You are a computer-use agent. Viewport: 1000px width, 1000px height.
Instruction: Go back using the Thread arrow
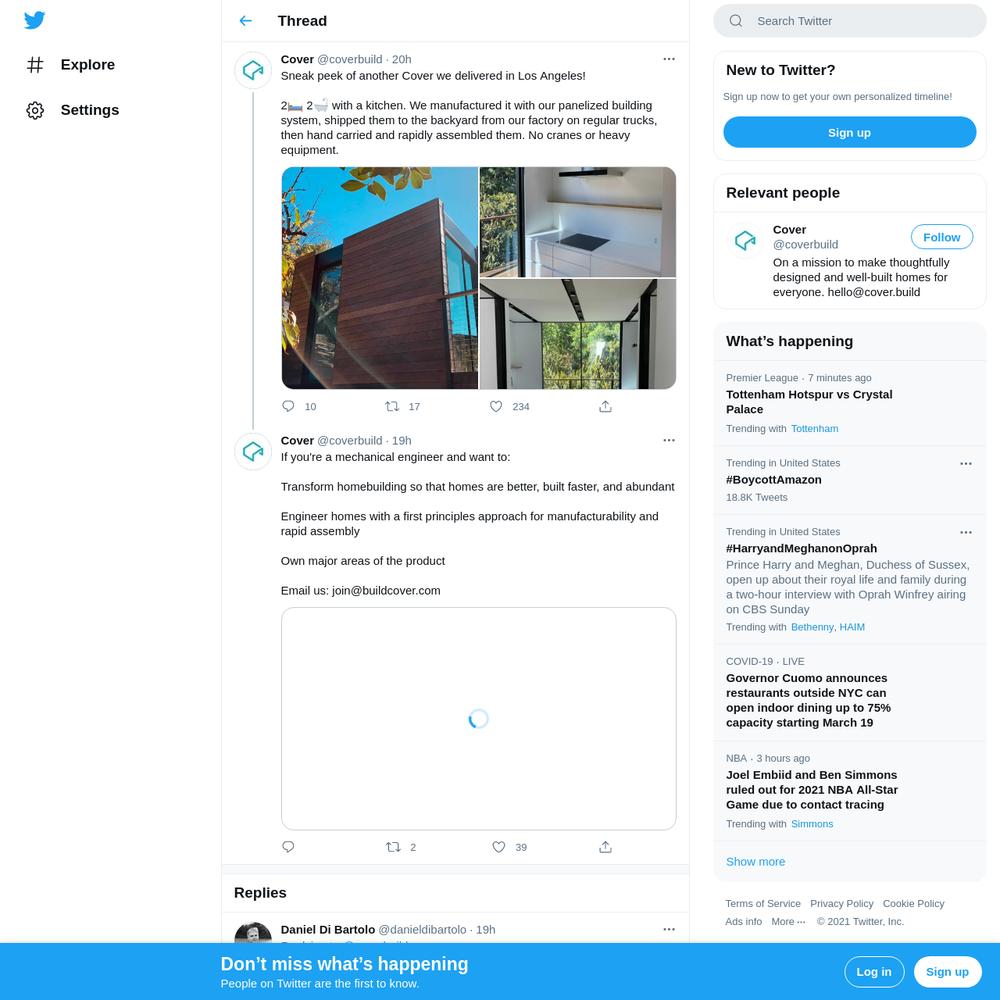(246, 21)
